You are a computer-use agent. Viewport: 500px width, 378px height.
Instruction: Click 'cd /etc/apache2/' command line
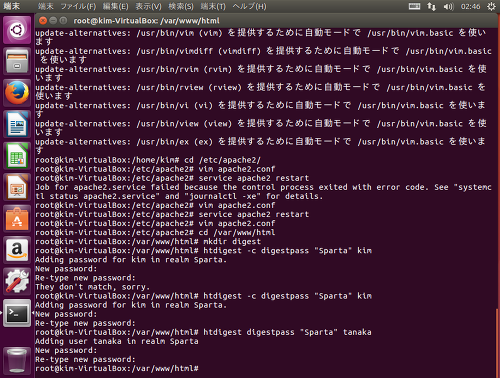148,160
